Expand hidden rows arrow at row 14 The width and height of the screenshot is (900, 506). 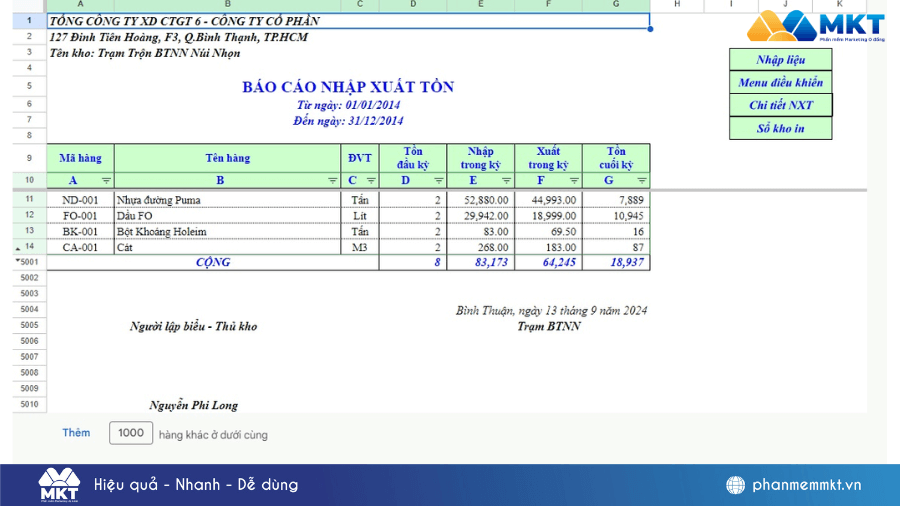[18, 249]
